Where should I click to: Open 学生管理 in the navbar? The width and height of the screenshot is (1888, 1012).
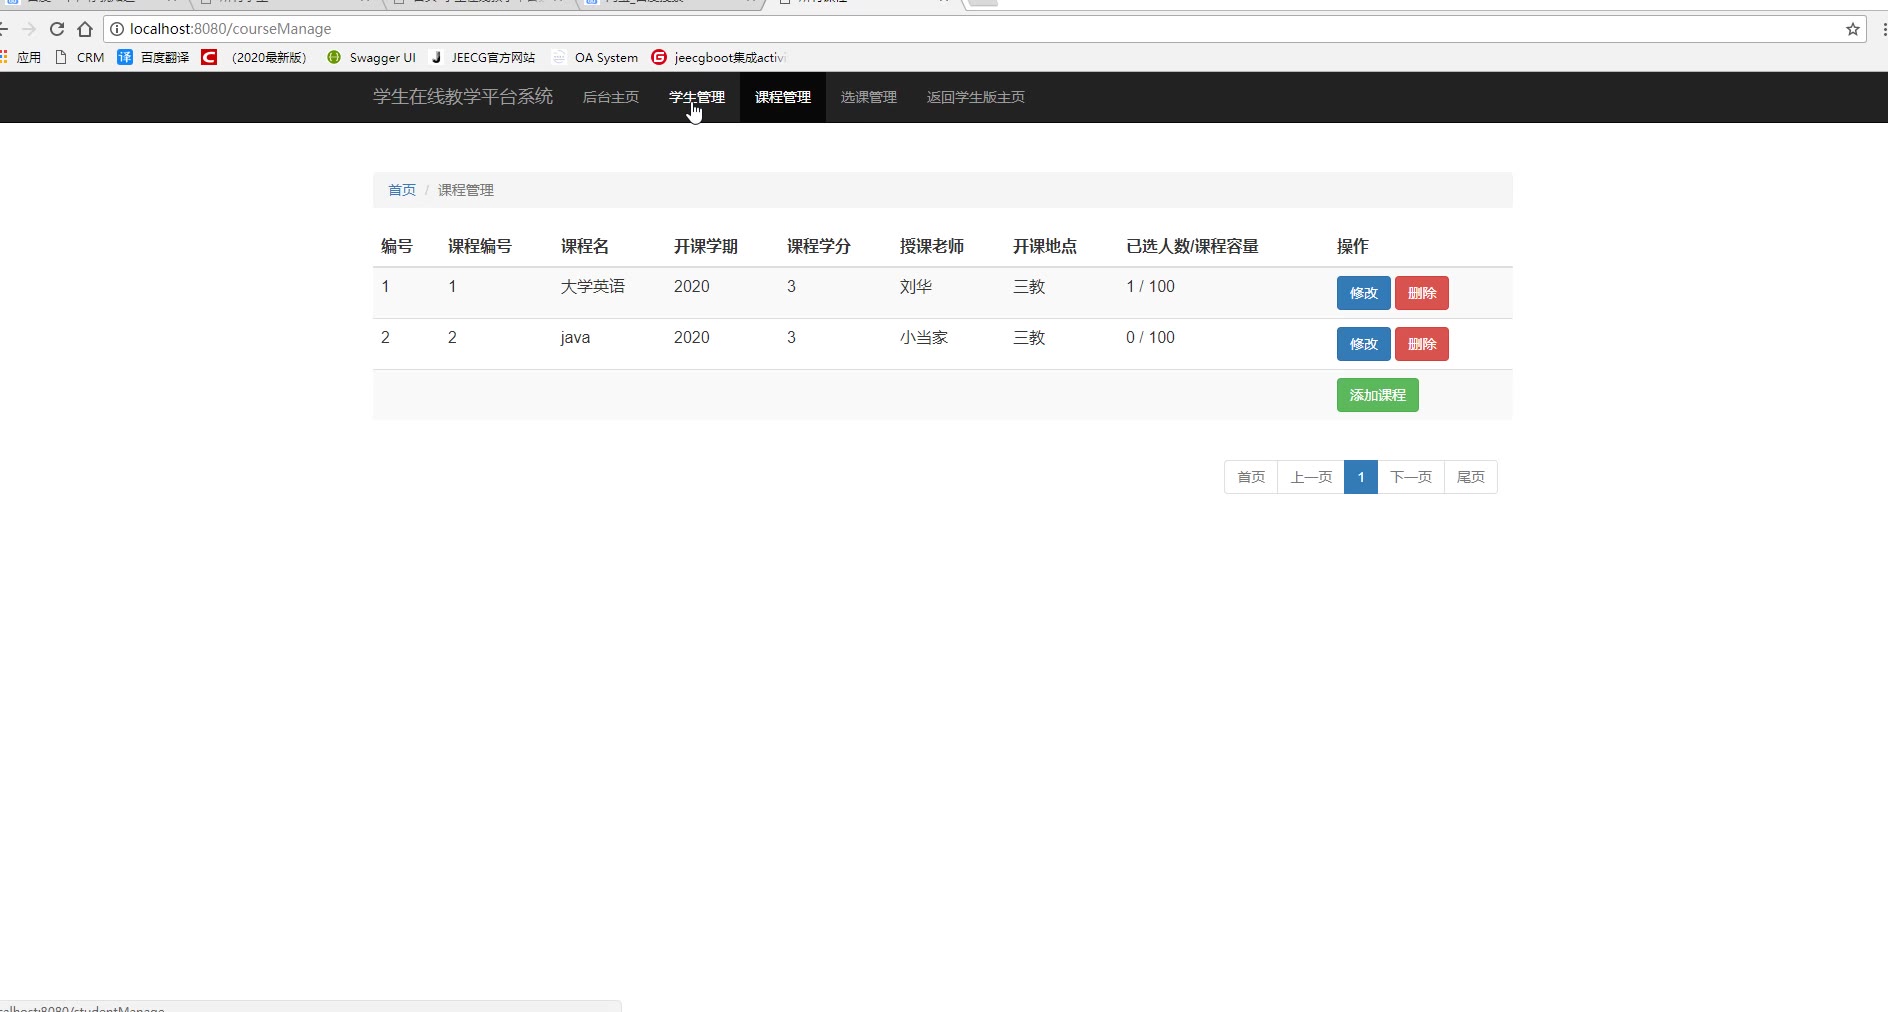[x=697, y=97]
